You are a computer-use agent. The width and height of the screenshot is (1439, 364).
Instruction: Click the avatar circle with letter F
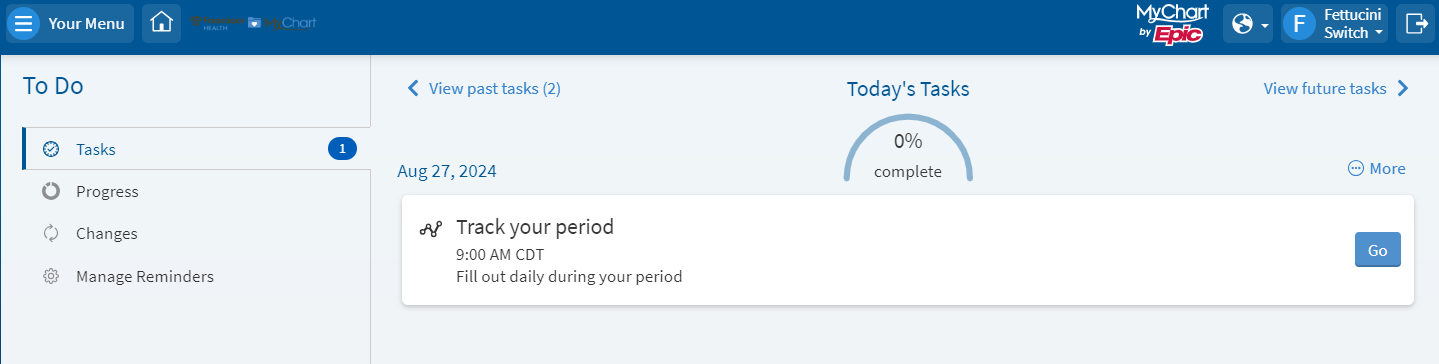click(x=1299, y=23)
